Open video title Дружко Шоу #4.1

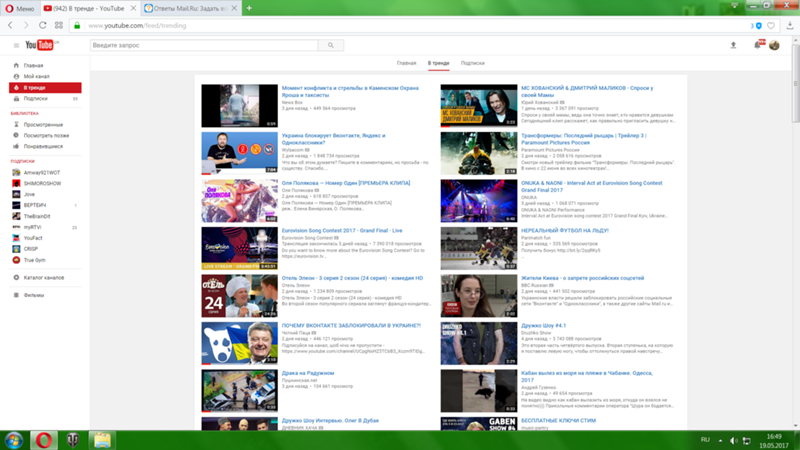(543, 326)
